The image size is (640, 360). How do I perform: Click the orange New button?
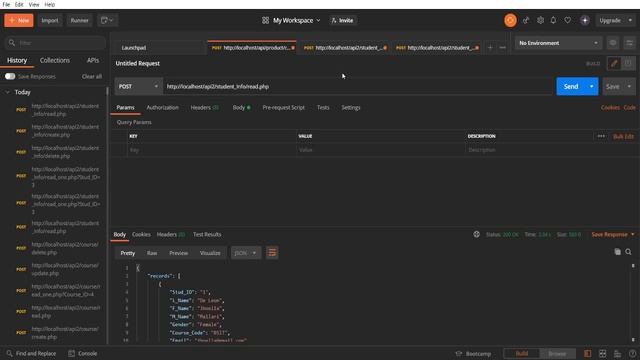19,20
